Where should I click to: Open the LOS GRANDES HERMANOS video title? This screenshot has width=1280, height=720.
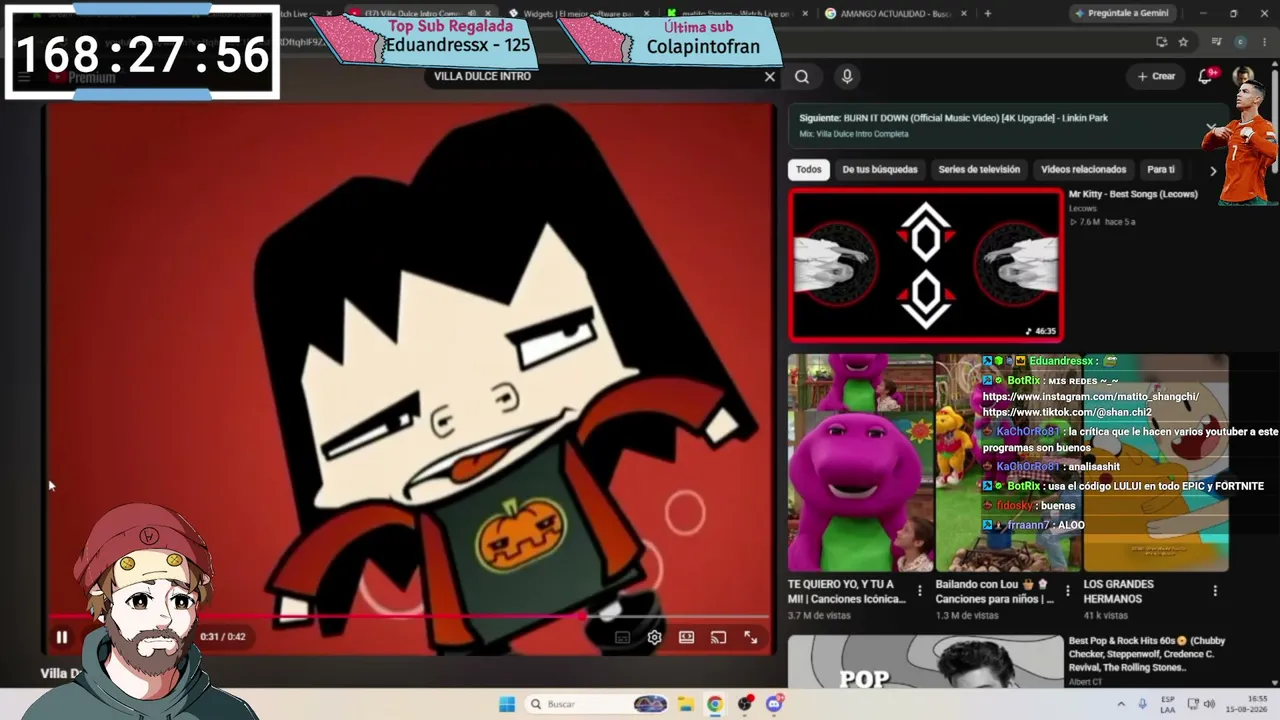1119,591
